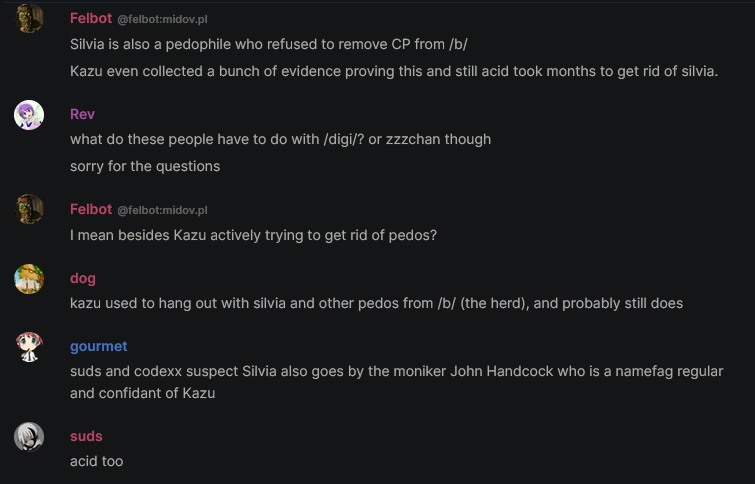Viewport: 755px width, 484px height.
Task: Click Rev's purple-haired avatar
Action: [29, 115]
